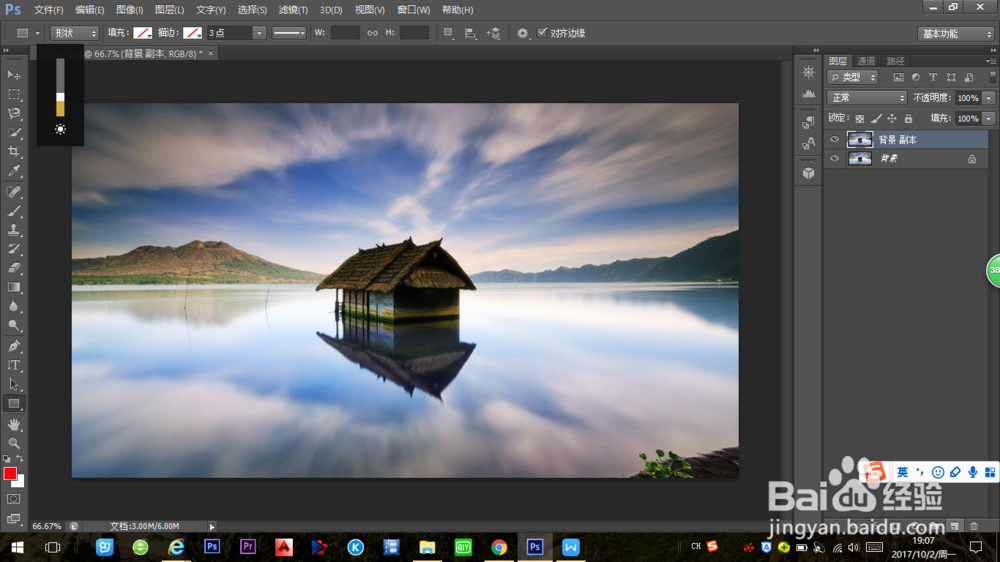Viewport: 1000px width, 562px height.
Task: Select the Eyedropper tool
Action: coord(14,171)
